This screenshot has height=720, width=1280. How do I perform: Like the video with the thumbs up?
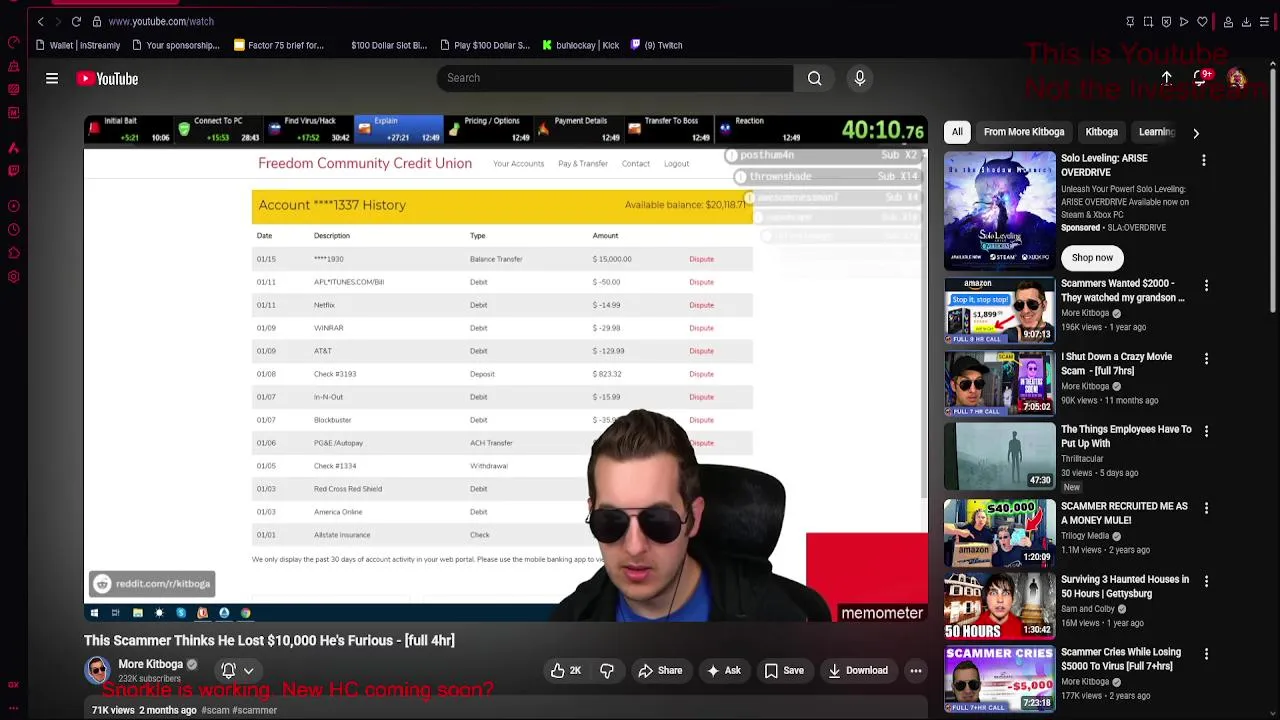click(566, 671)
